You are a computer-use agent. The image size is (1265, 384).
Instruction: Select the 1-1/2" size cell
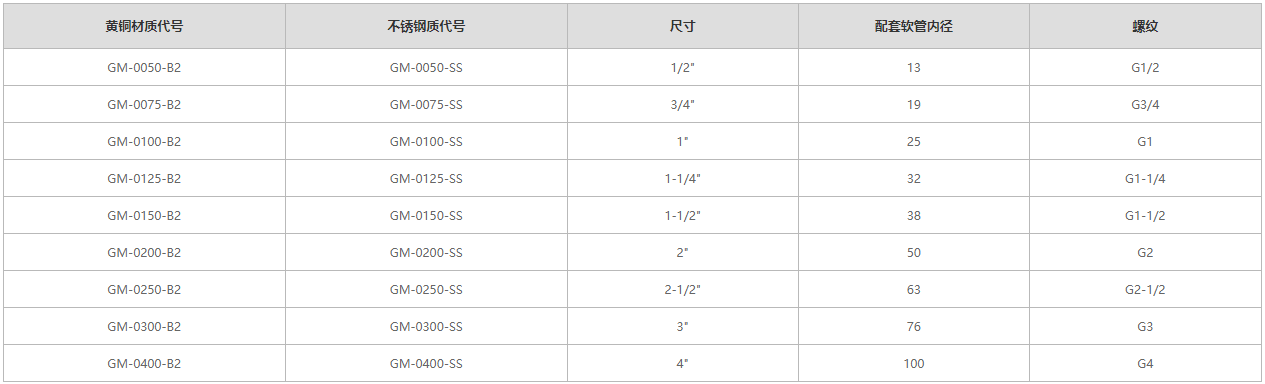click(683, 216)
